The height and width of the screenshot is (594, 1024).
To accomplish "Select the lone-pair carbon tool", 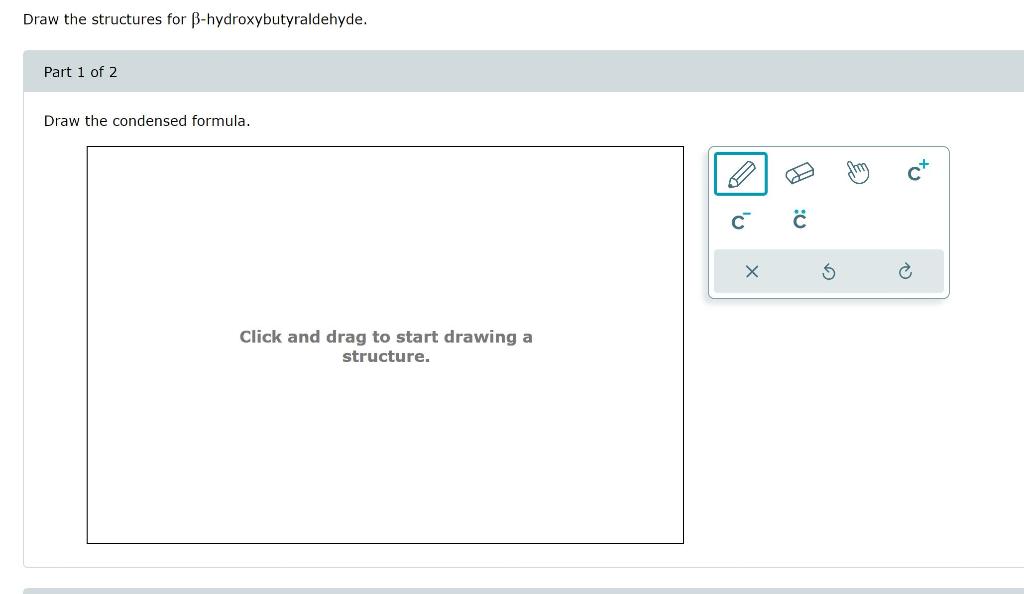I will tap(799, 221).
